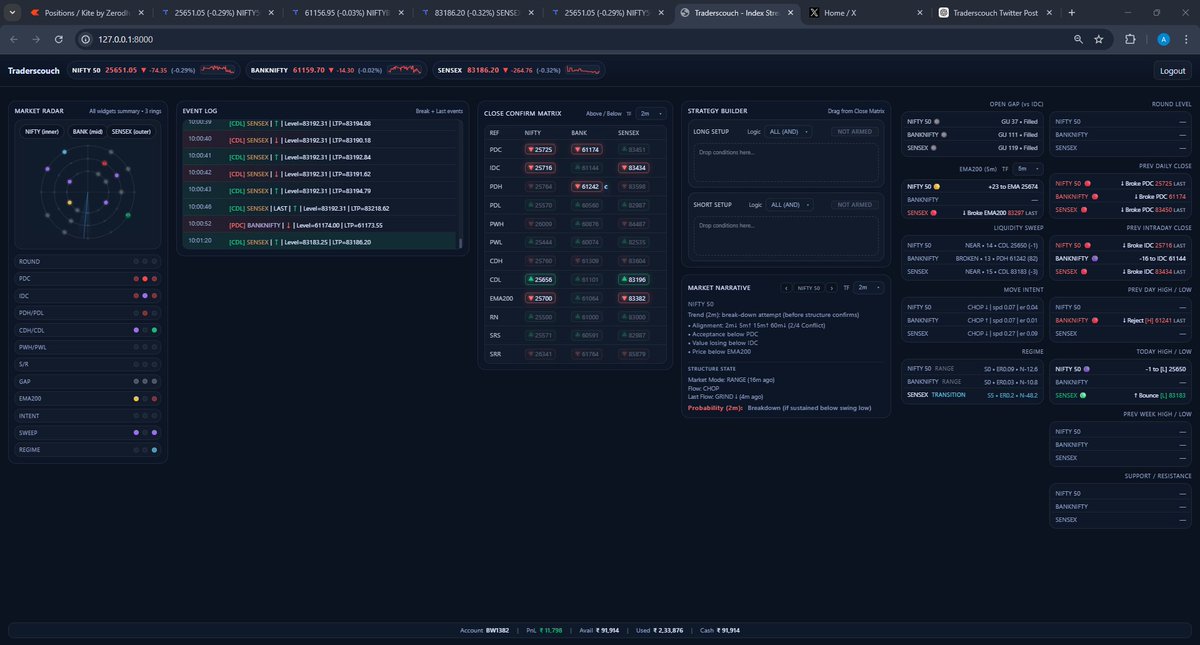Open the NIFTY 50 sparkline chart in header
The width and height of the screenshot is (1200, 645).
[x=218, y=70]
